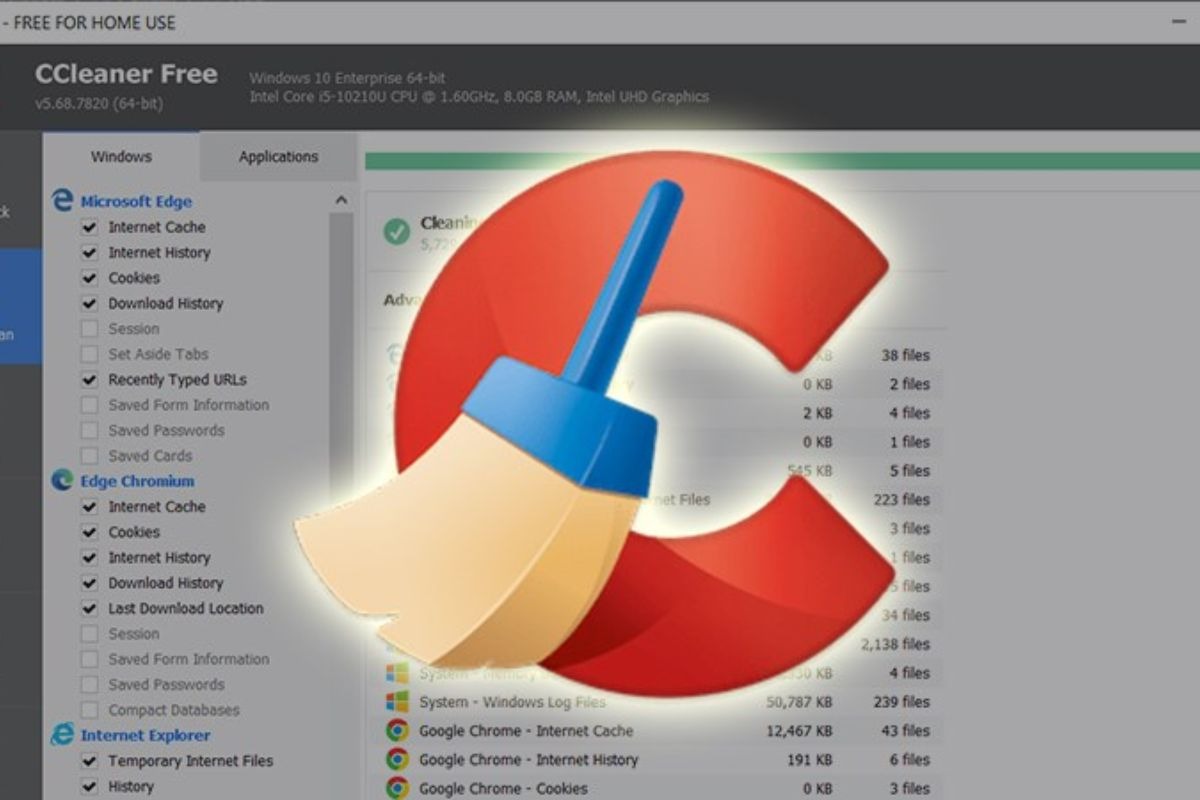Select the Internet Explorer section heading

pos(145,735)
